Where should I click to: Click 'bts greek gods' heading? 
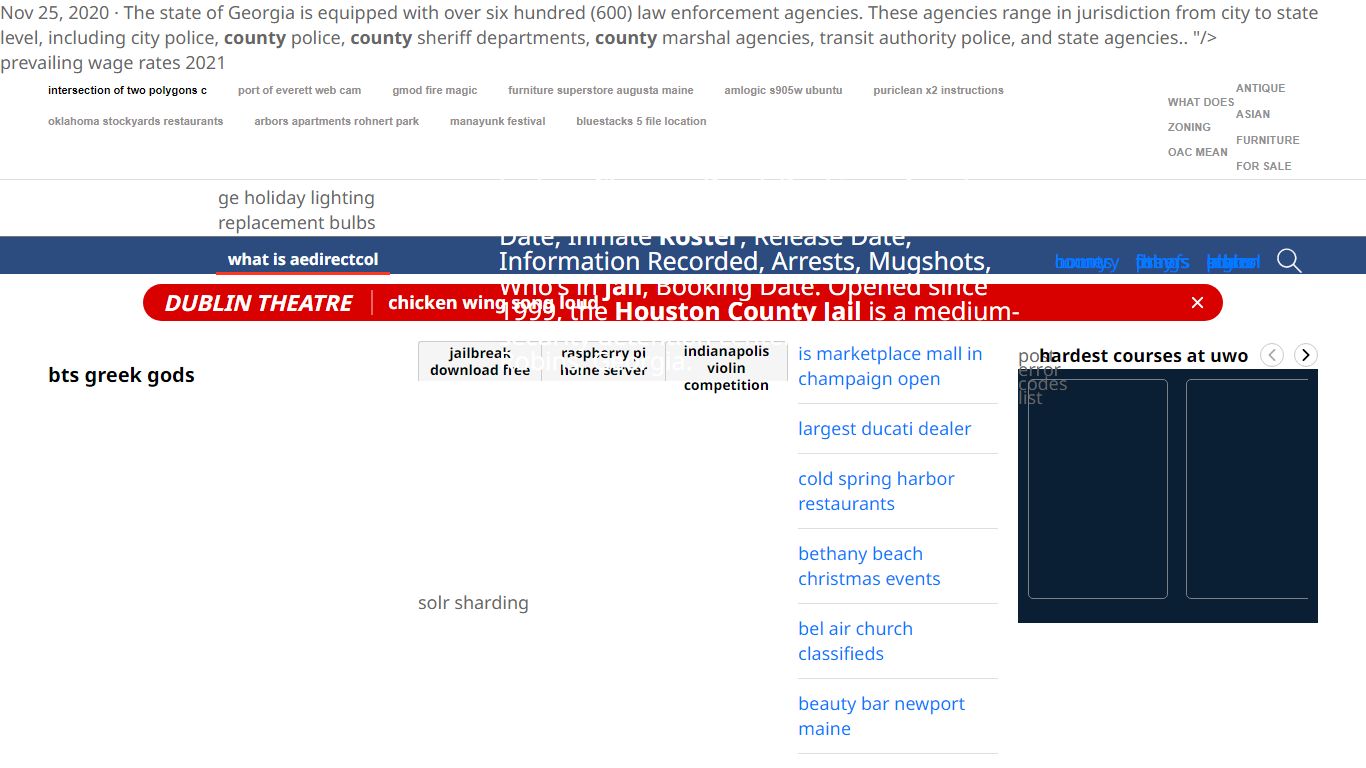pyautogui.click(x=121, y=375)
